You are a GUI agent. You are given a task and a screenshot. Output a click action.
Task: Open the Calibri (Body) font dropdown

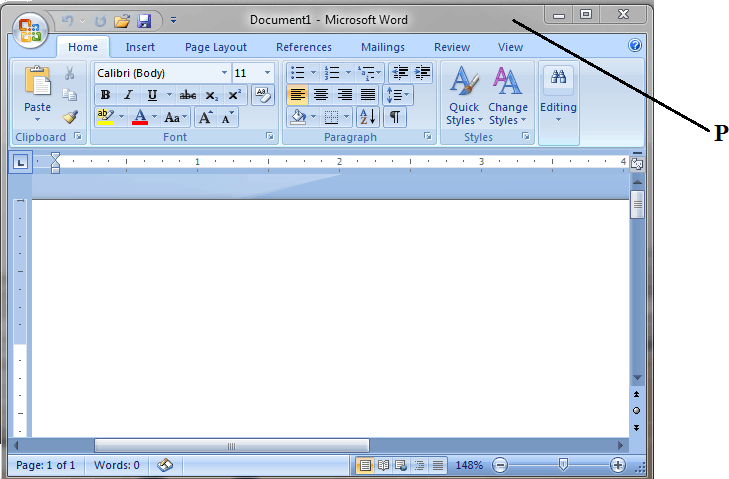click(x=224, y=73)
